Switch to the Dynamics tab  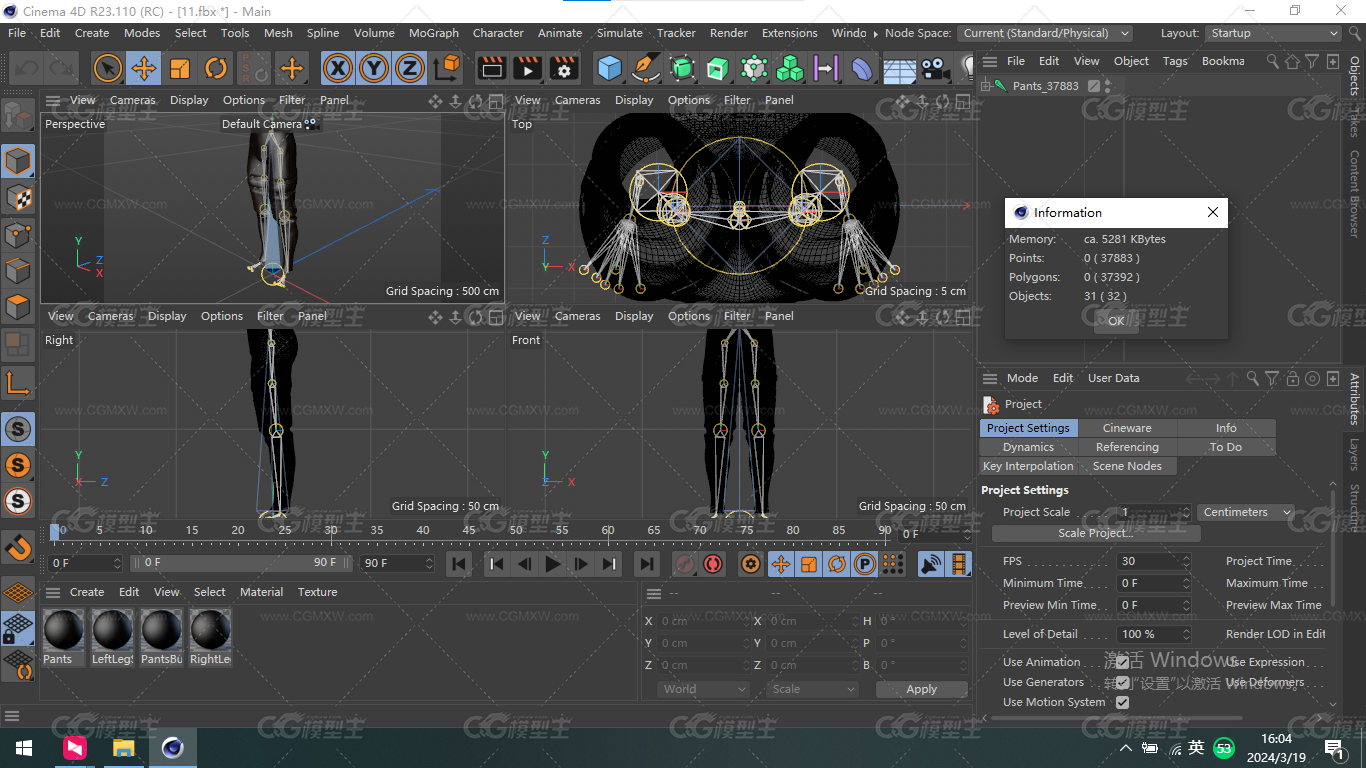[1028, 447]
